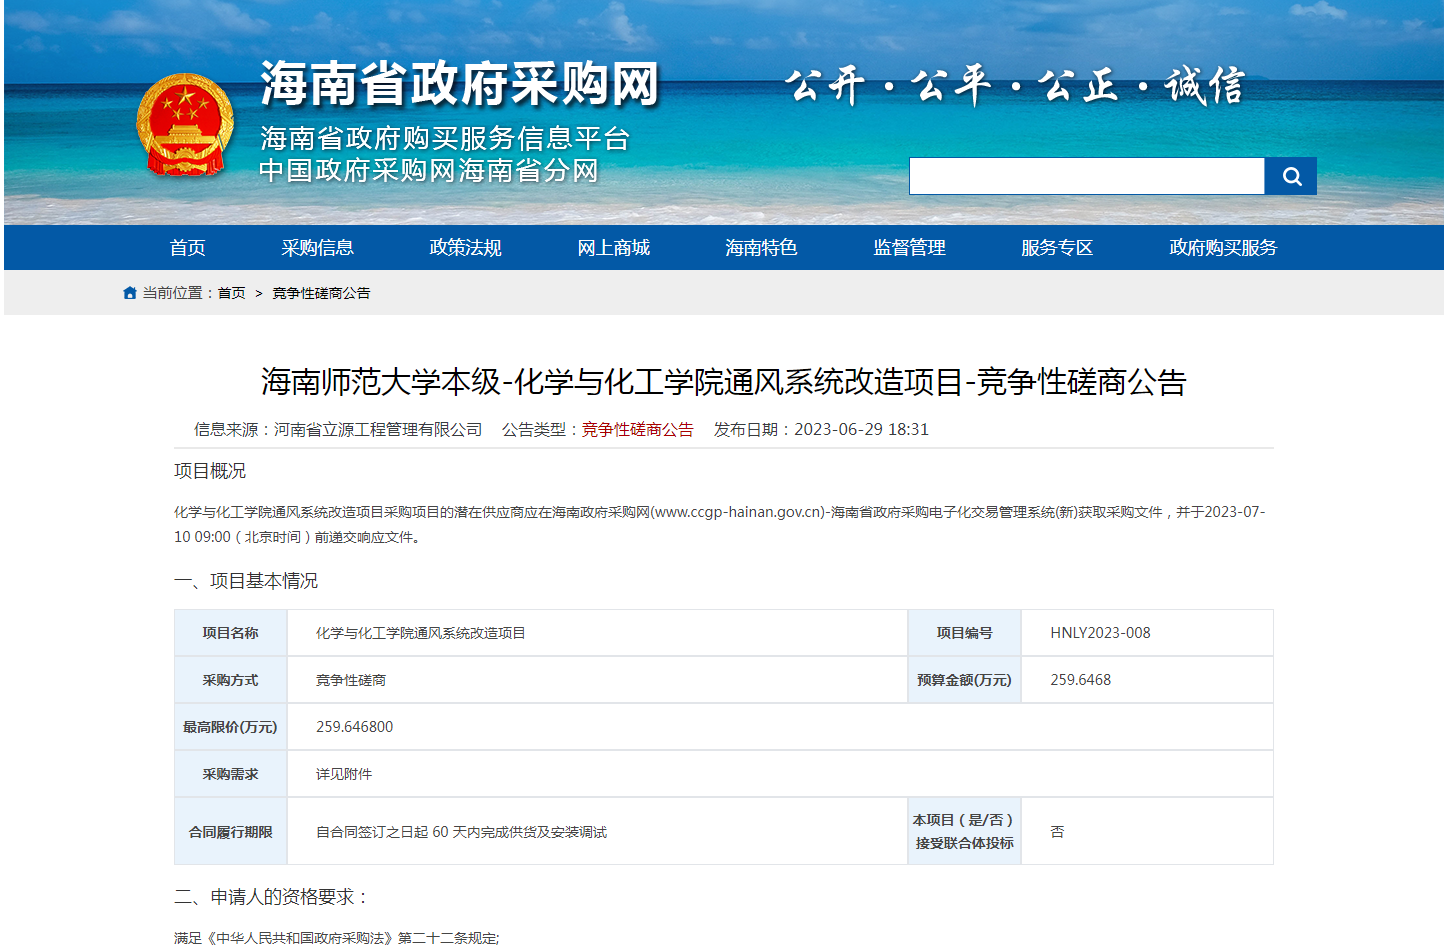Image resolution: width=1446 pixels, height=951 pixels.
Task: Go to 首页 via breadcrumb link
Action: [x=232, y=293]
